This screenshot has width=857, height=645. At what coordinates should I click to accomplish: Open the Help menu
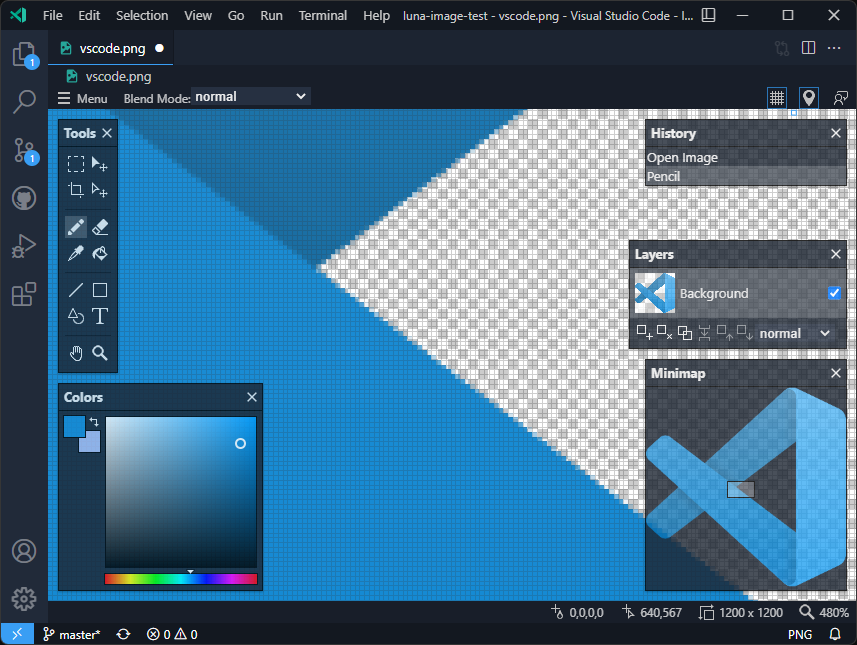tap(376, 15)
